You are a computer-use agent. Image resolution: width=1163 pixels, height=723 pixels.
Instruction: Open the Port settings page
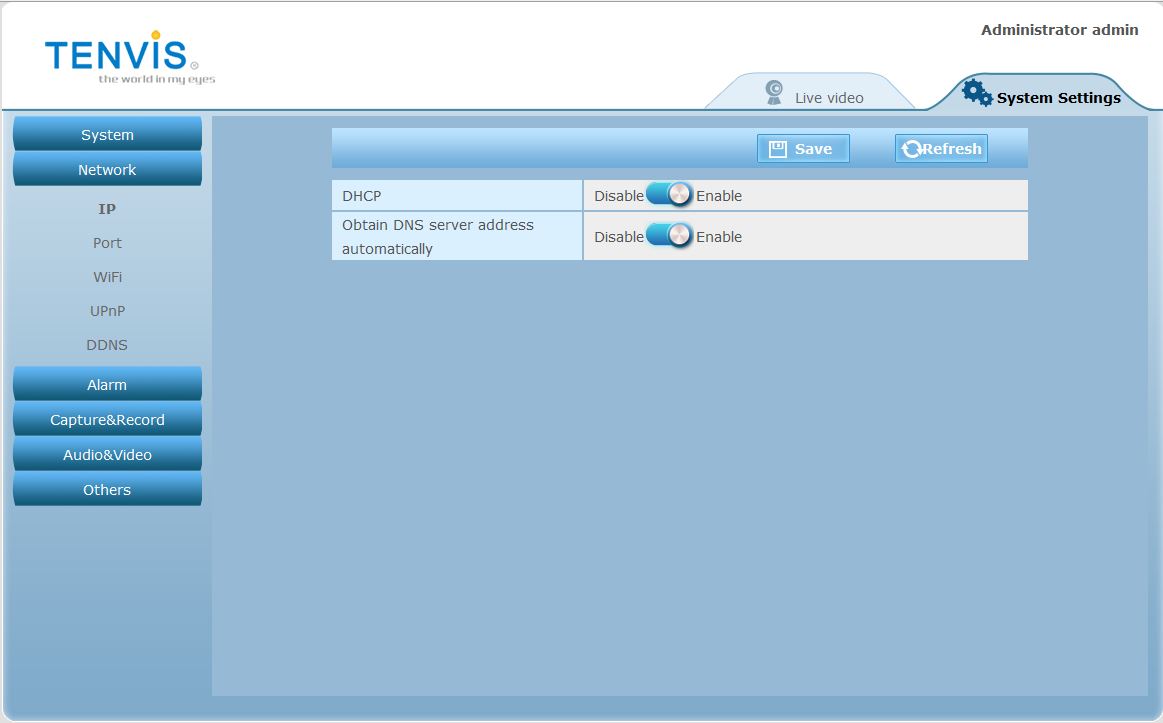pyautogui.click(x=107, y=243)
